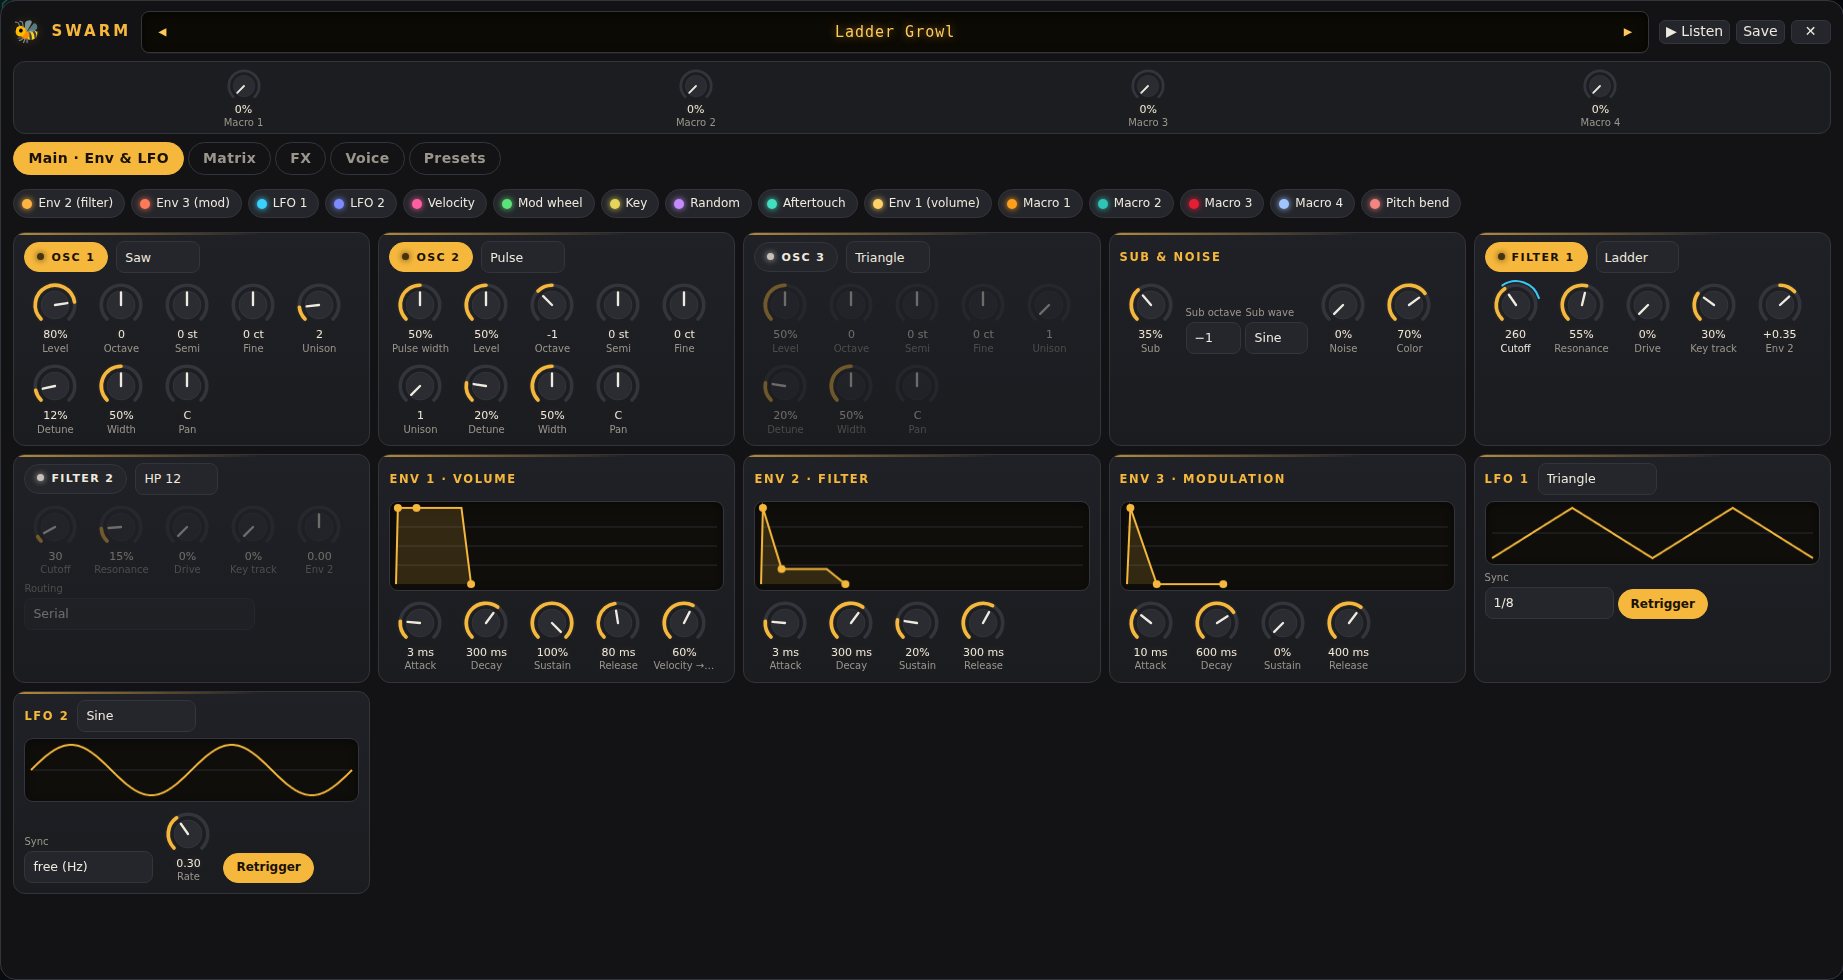Click the Filter 1 Resonance knob
The image size is (1843, 980).
point(1581,304)
